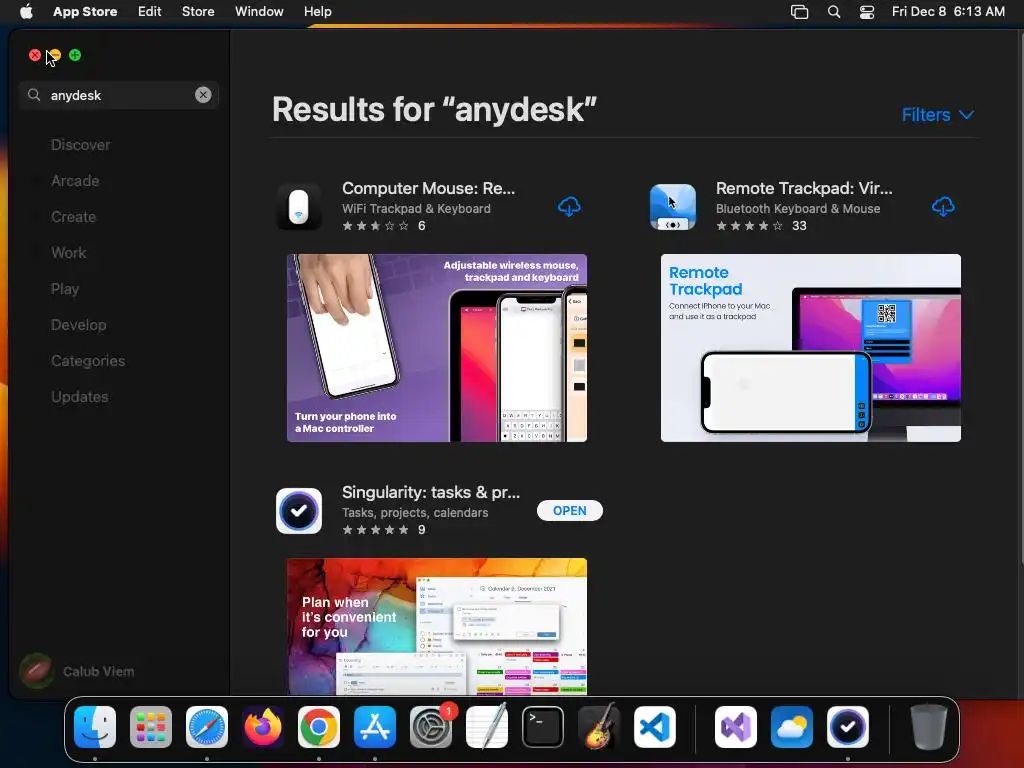Open the App Store menu

click(85, 12)
